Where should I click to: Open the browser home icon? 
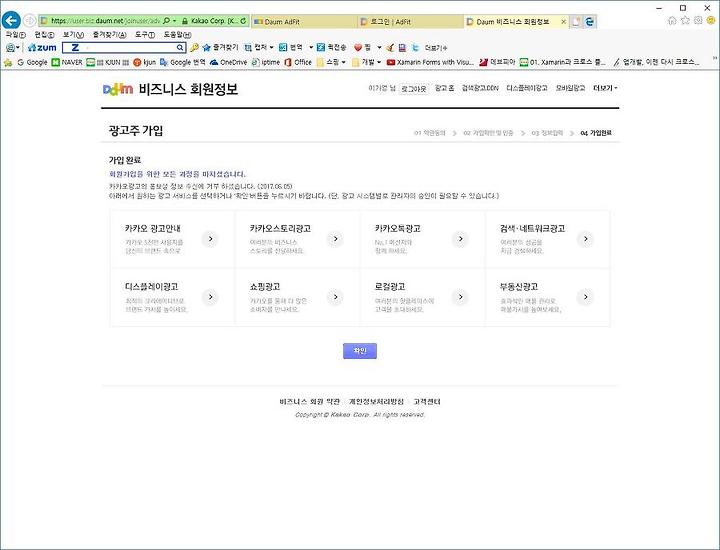coord(672,21)
